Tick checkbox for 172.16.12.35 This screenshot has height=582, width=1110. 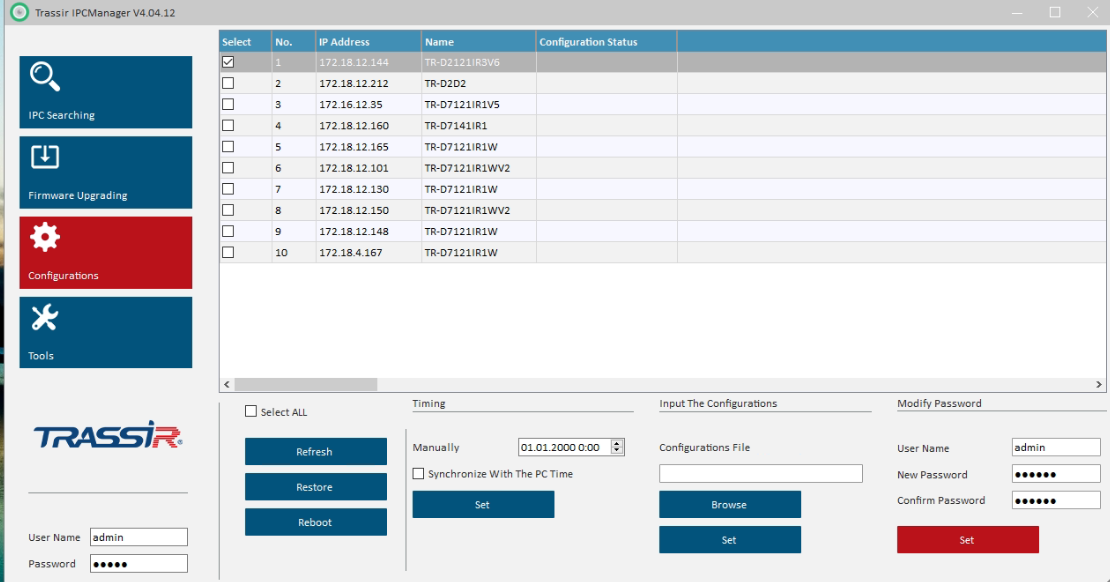228,105
